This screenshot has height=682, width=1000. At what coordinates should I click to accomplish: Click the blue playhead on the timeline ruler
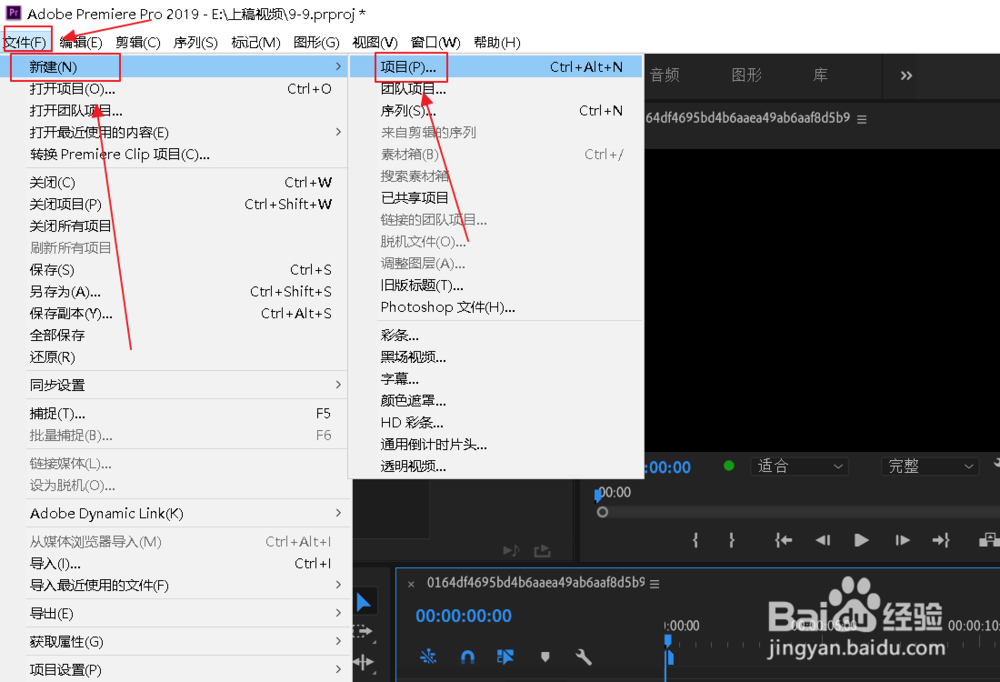668,641
